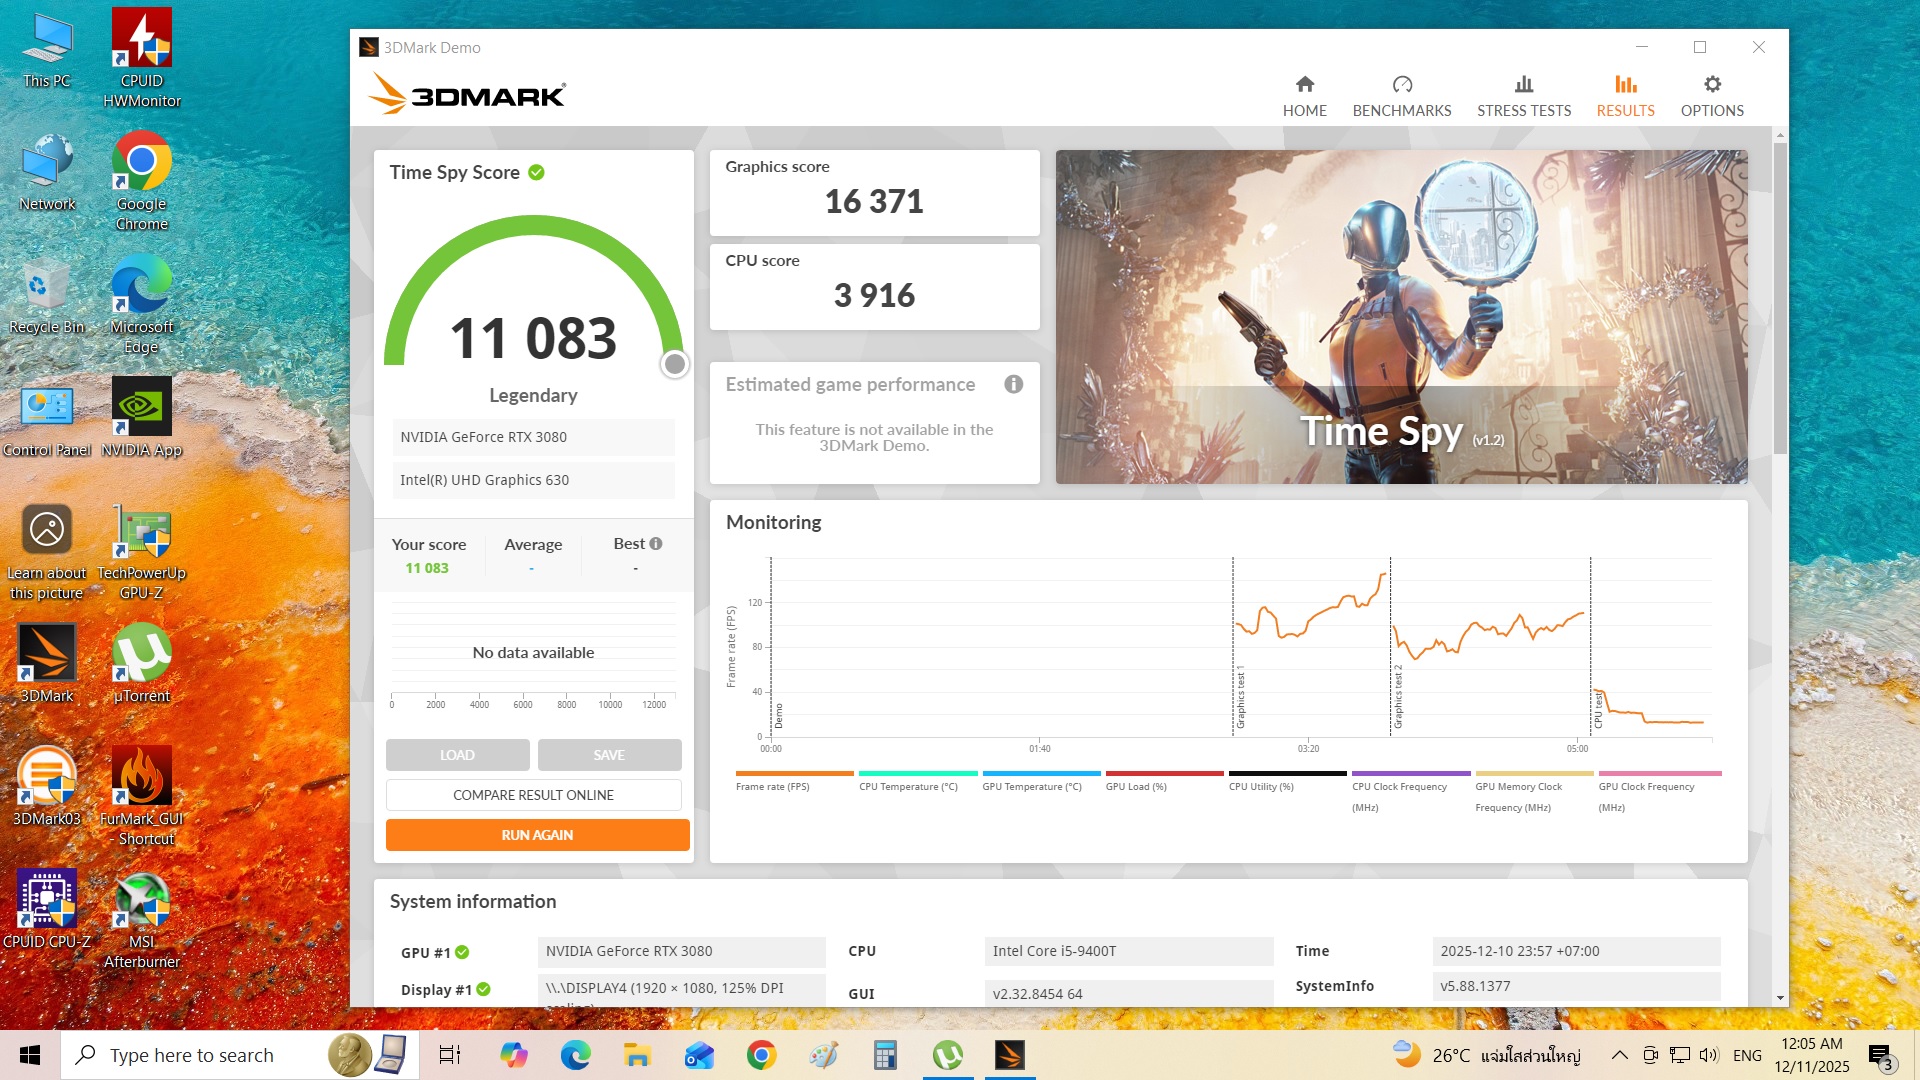Click Estimated game performance info icon
Screen dimensions: 1920x1080
click(1013, 385)
